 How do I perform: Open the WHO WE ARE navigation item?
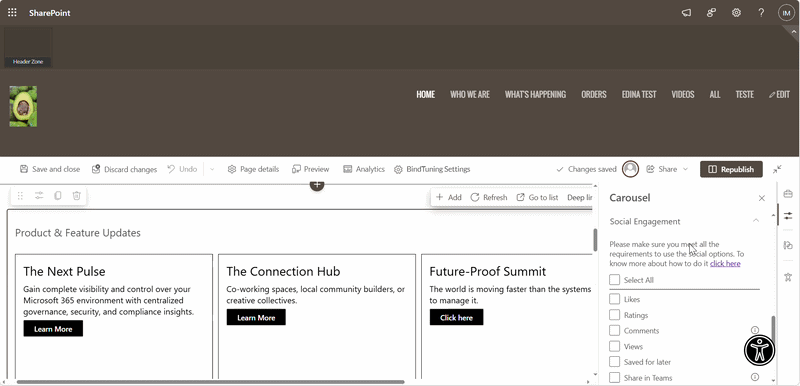[470, 94]
